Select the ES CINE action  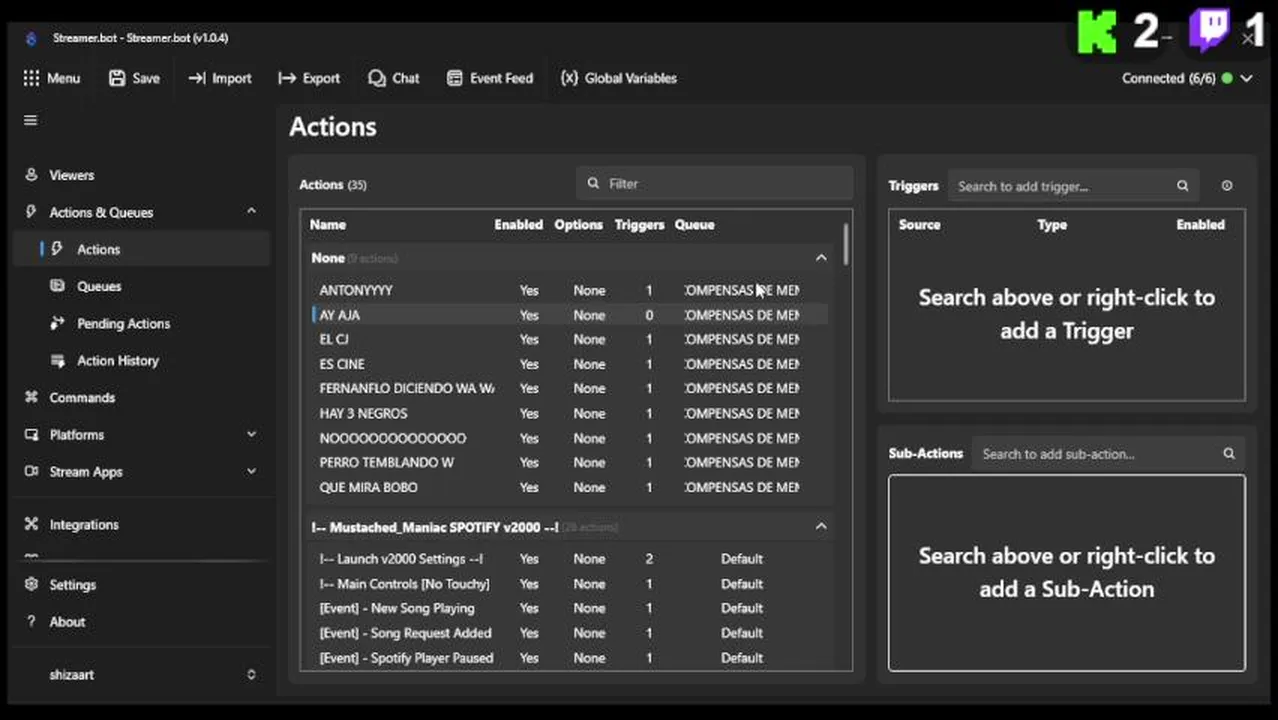click(569, 364)
